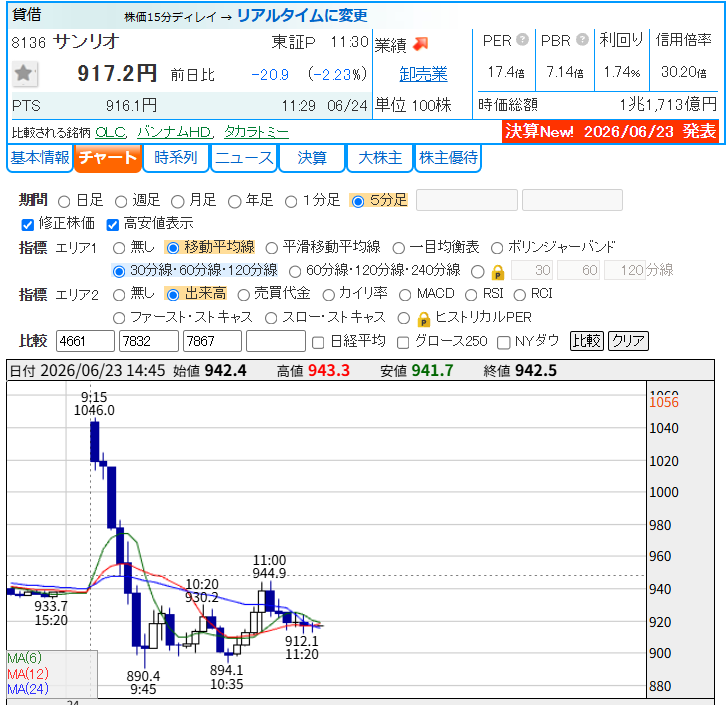Select 出来高 indicator
Image resolution: width=726 pixels, height=705 pixels.
pyautogui.click(x=173, y=295)
